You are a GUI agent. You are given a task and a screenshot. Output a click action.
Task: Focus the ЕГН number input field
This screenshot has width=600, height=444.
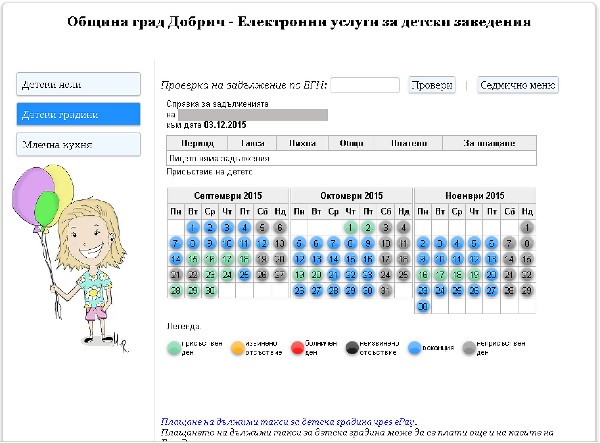(x=365, y=85)
